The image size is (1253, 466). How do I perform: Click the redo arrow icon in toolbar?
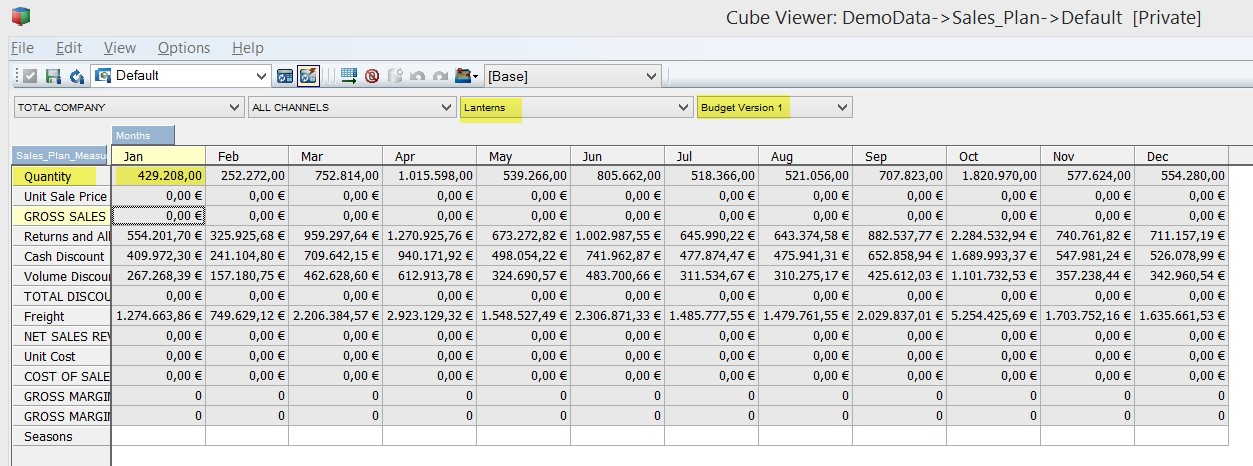pyautogui.click(x=440, y=76)
